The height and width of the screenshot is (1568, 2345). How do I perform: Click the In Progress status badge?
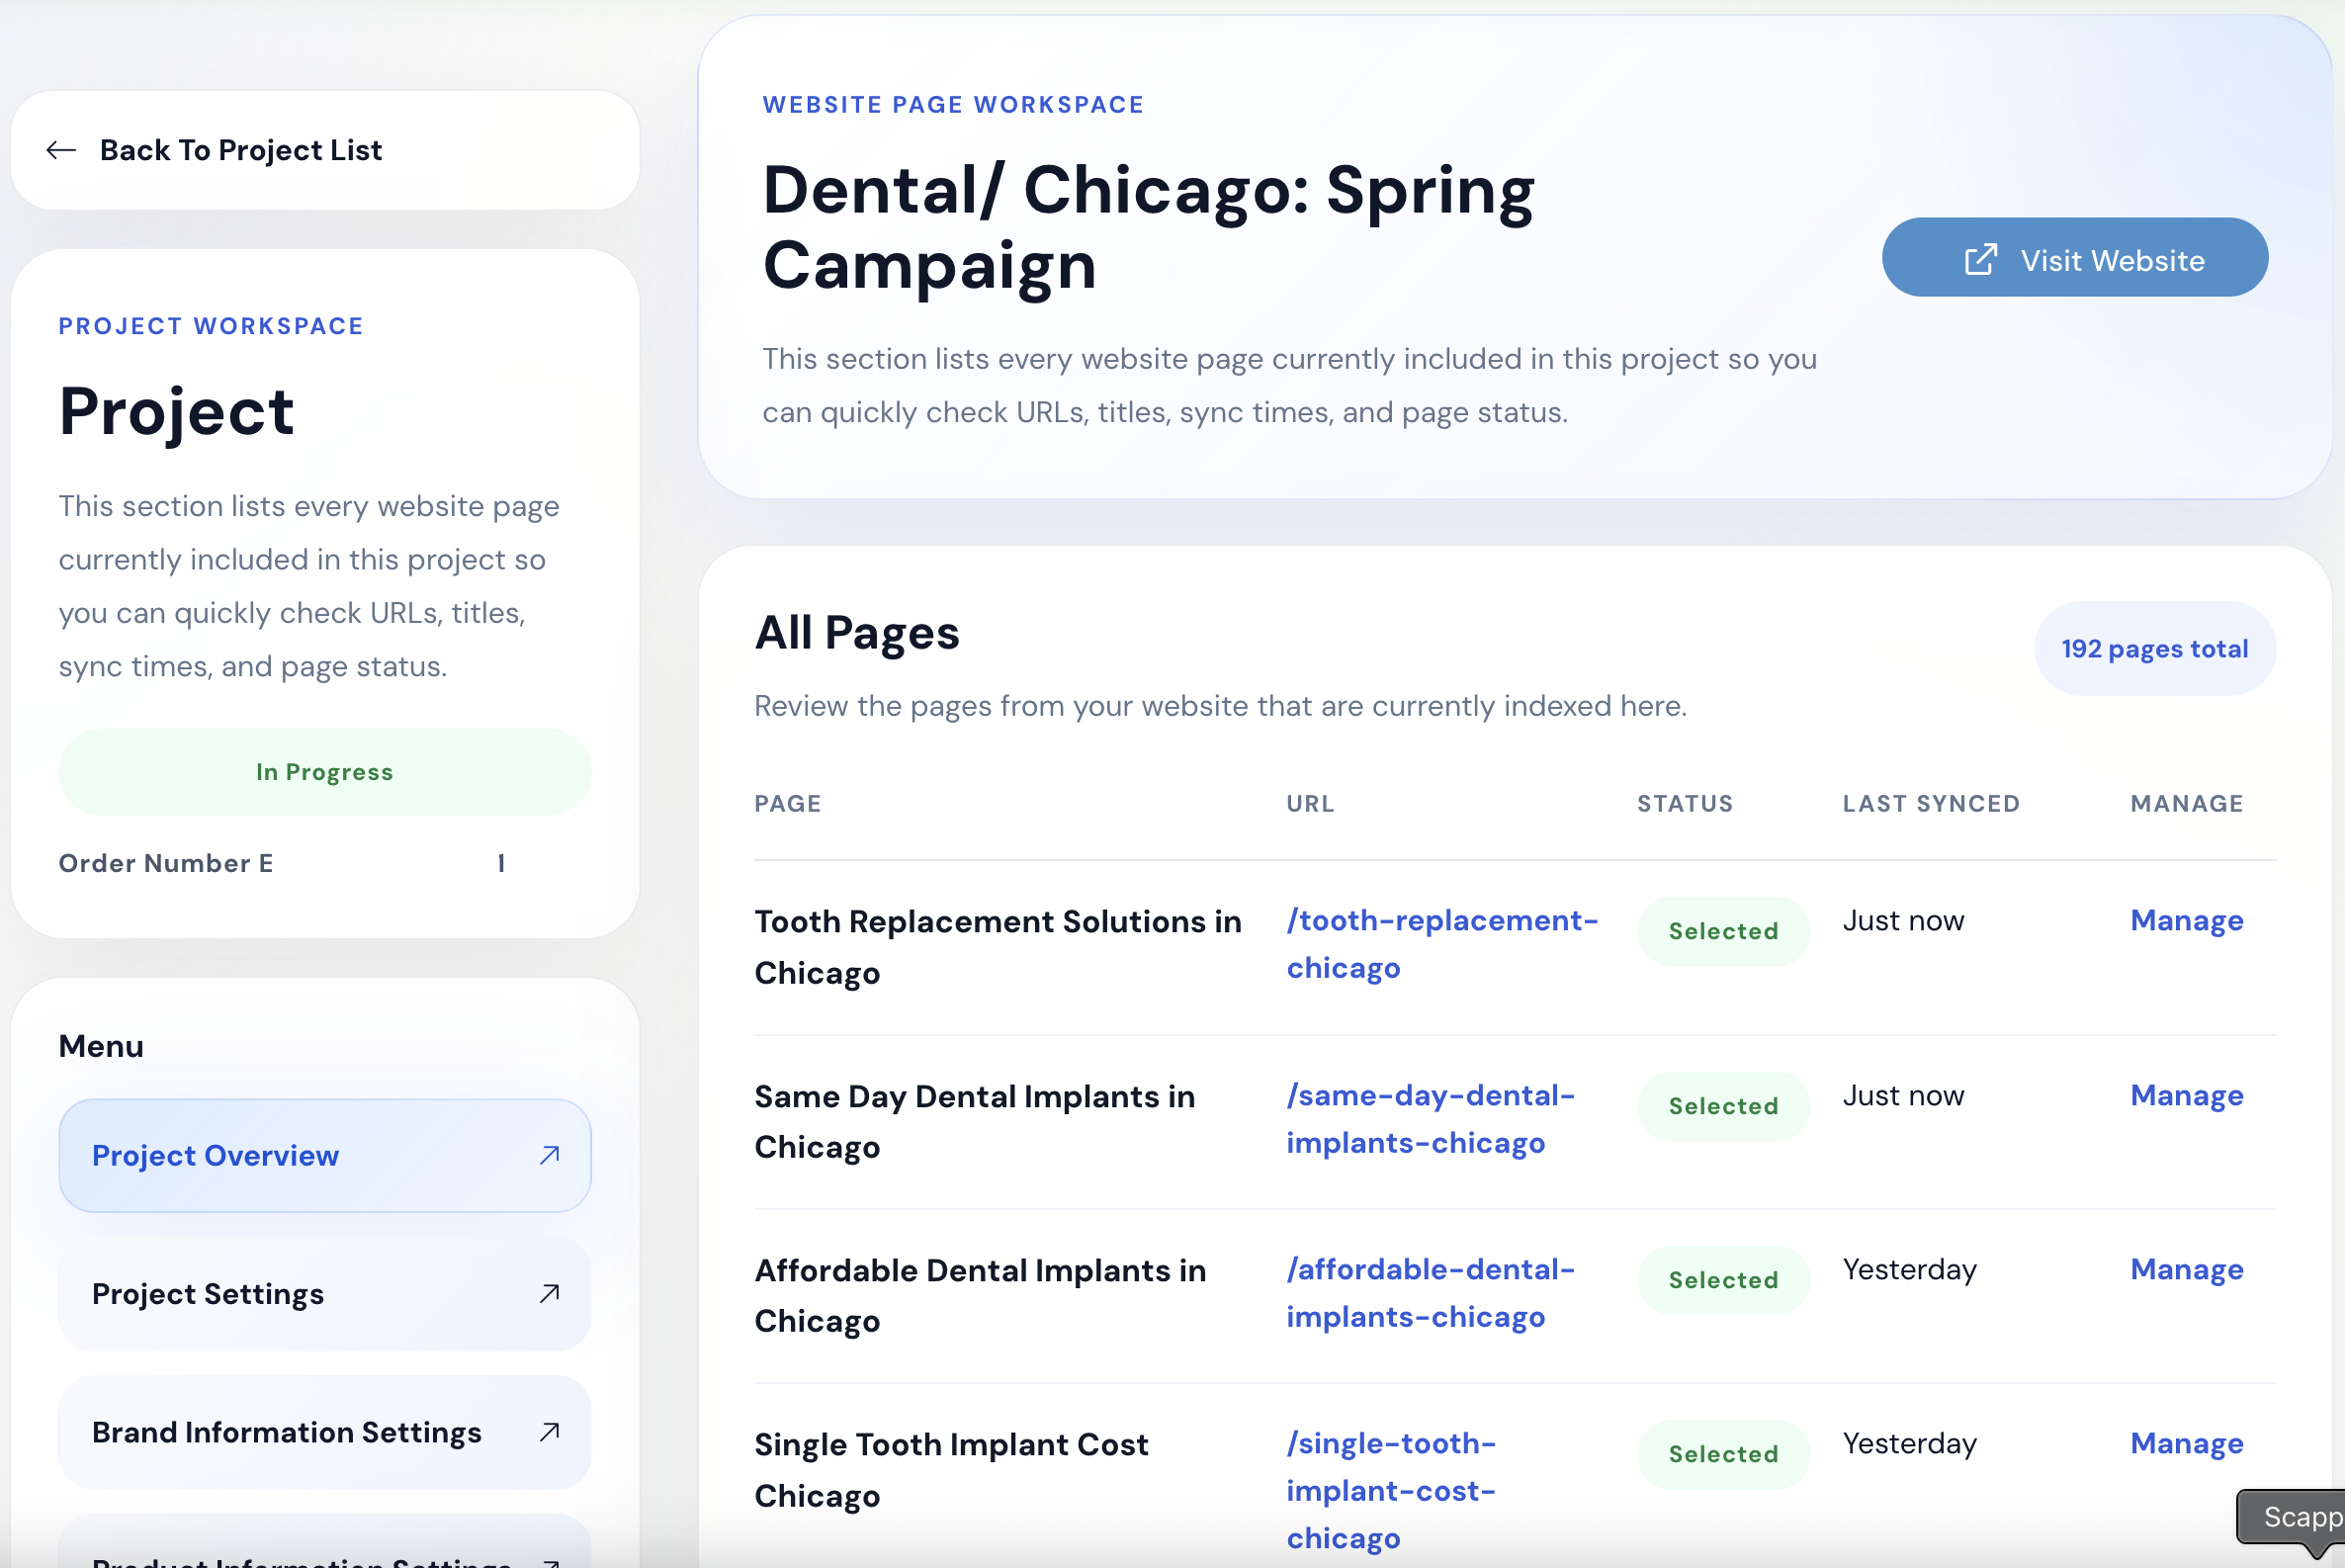pyautogui.click(x=325, y=772)
